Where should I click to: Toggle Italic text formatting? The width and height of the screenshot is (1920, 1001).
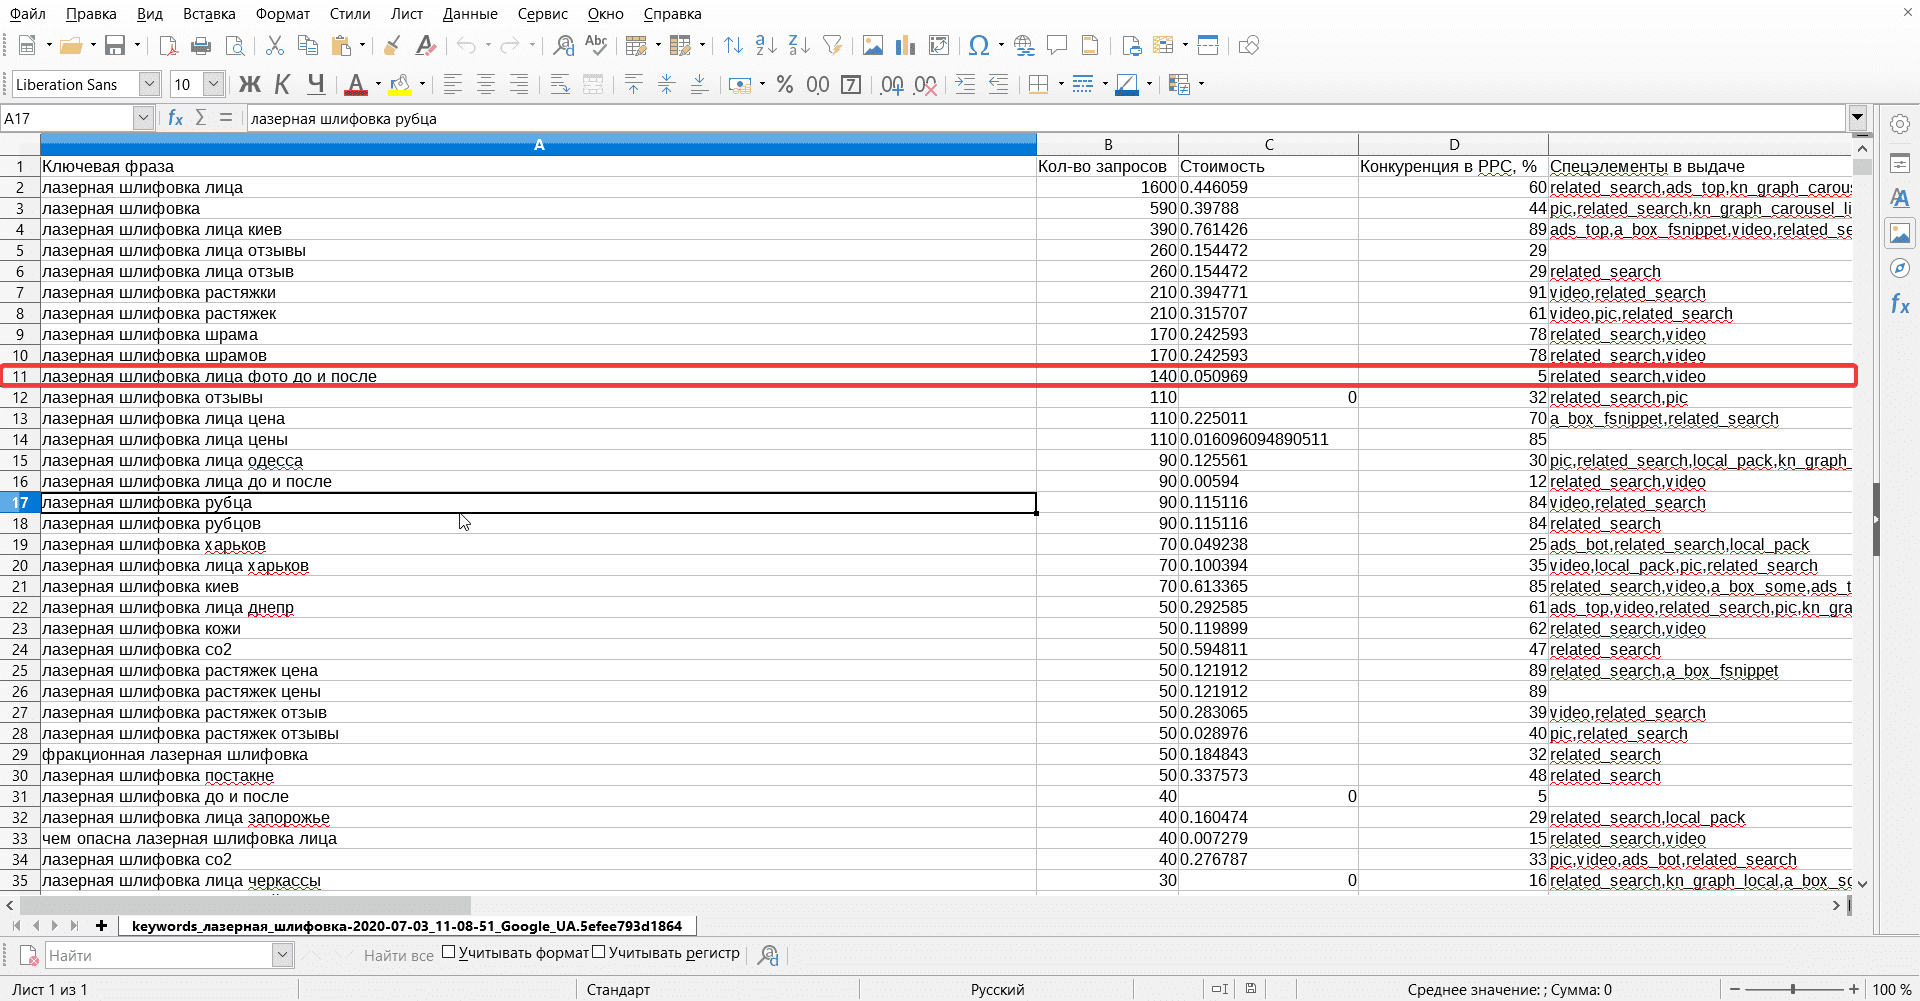283,85
